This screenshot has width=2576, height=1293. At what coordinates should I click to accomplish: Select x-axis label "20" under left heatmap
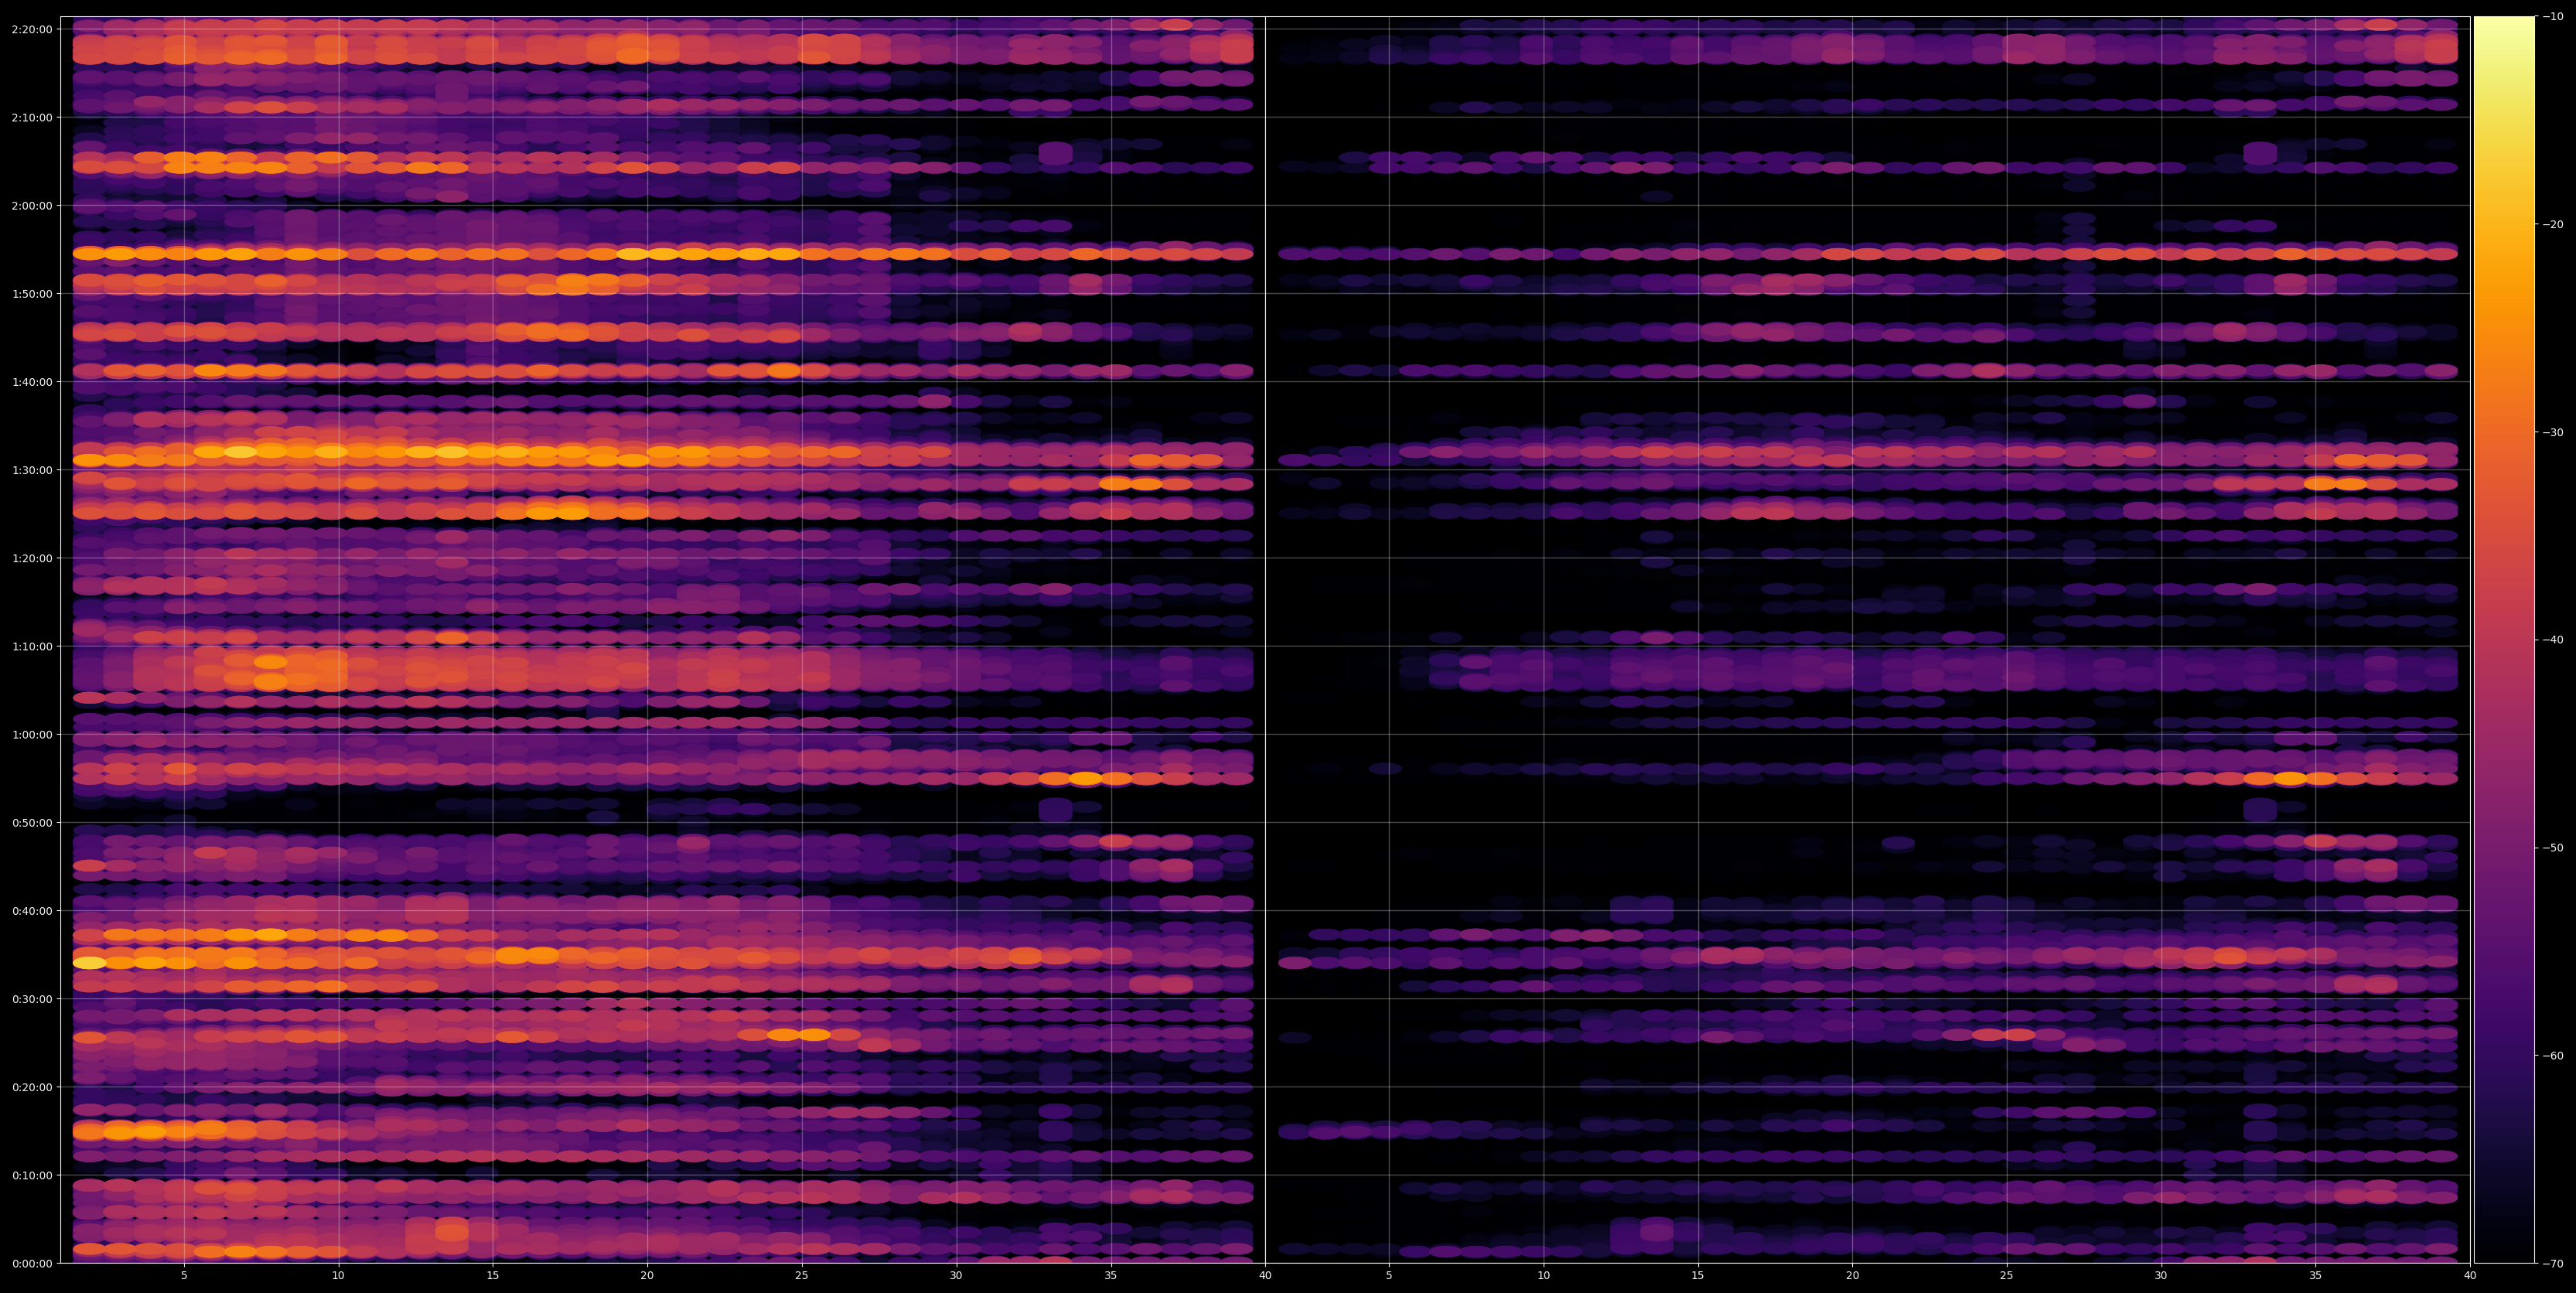click(x=647, y=1276)
